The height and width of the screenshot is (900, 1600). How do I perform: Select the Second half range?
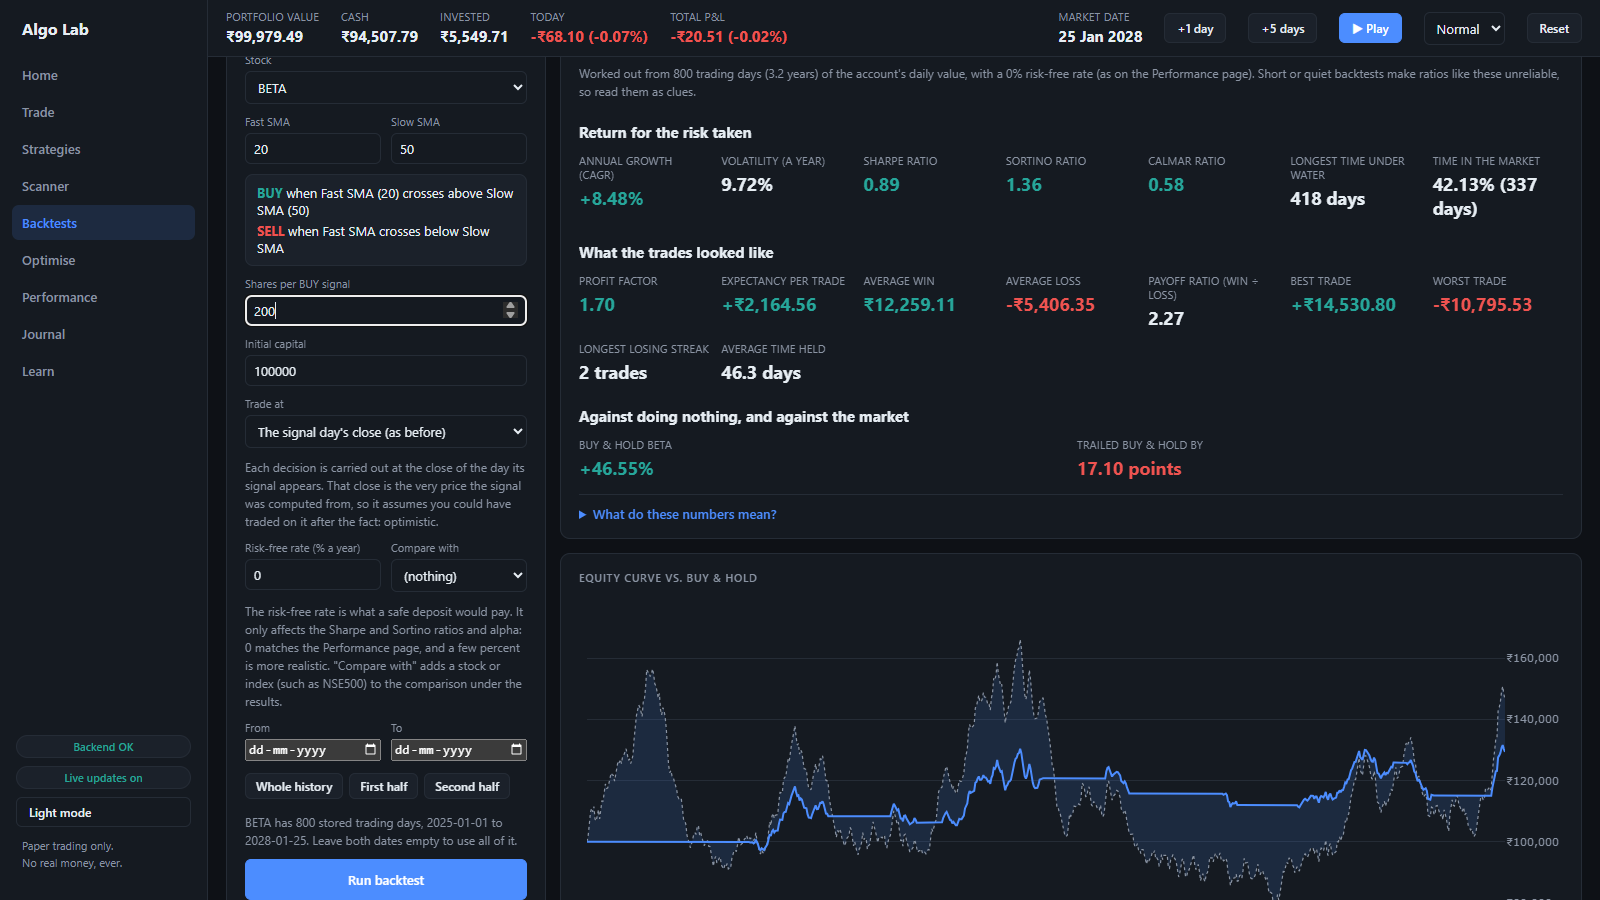tap(467, 787)
